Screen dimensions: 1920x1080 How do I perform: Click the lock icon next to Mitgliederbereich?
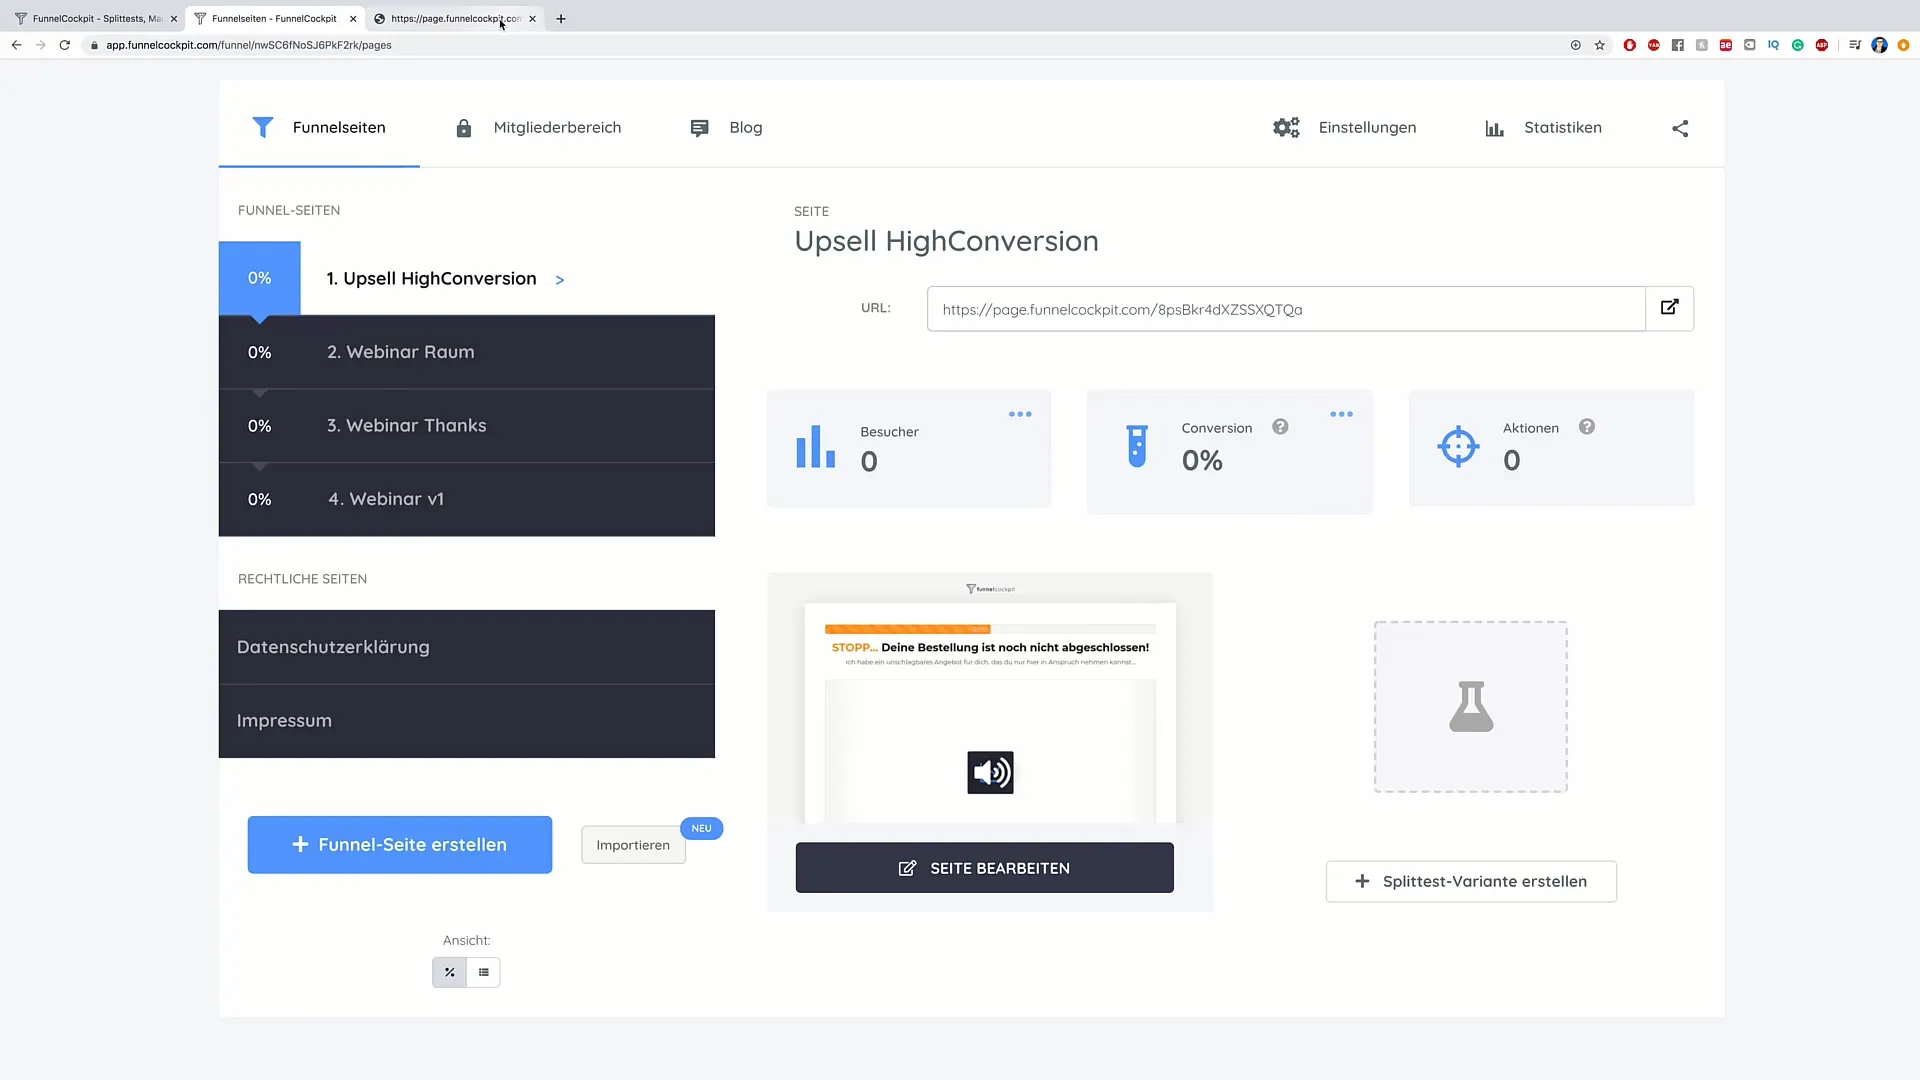[x=463, y=128]
